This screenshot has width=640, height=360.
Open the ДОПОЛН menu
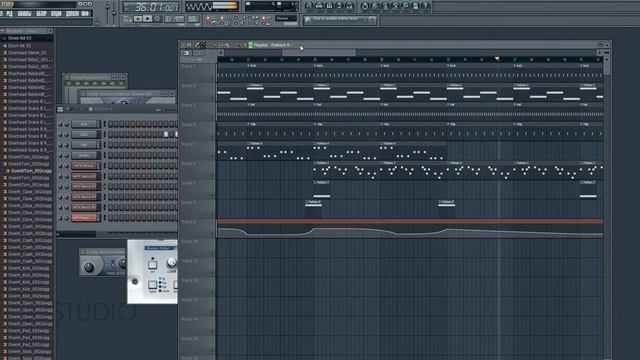(x=72, y=13)
